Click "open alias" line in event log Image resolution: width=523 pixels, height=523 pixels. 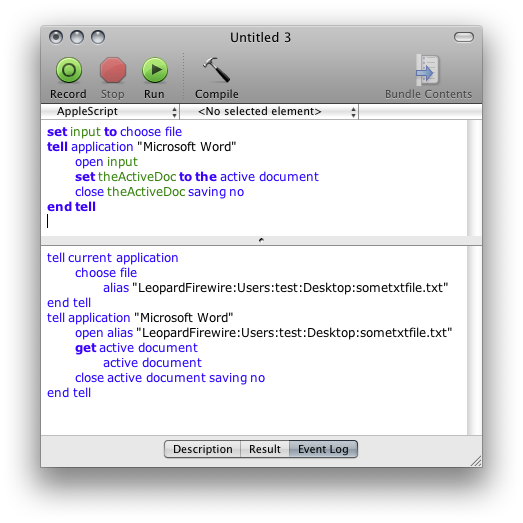click(x=264, y=333)
